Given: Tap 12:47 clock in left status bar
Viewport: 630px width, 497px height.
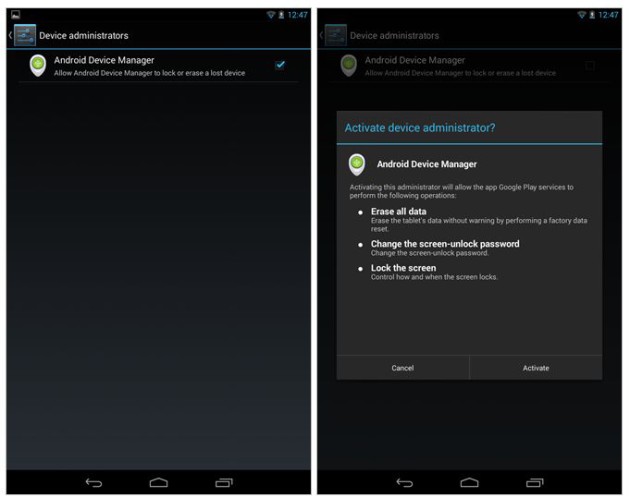Looking at the screenshot, I should click(x=297, y=15).
